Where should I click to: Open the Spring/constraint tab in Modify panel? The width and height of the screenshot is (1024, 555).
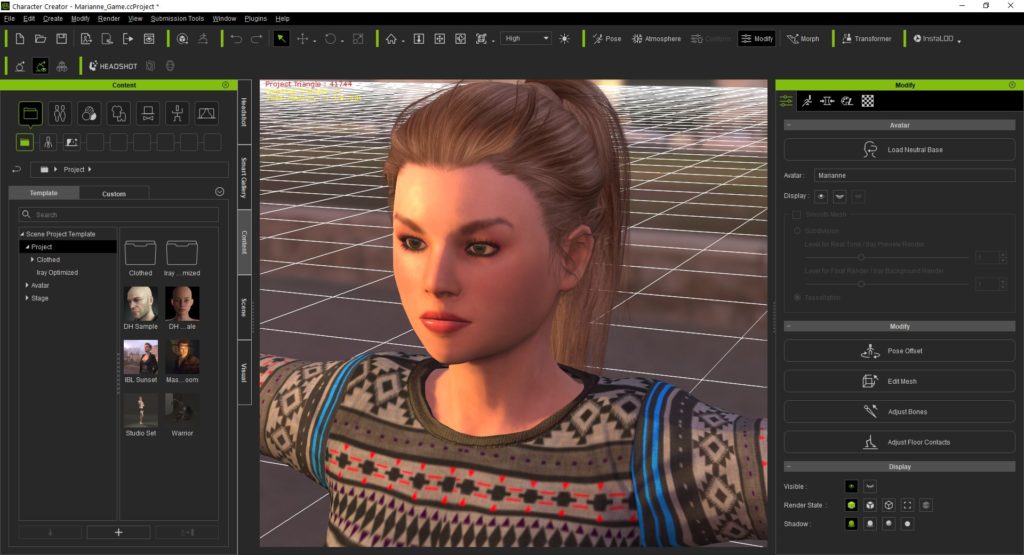(x=827, y=101)
